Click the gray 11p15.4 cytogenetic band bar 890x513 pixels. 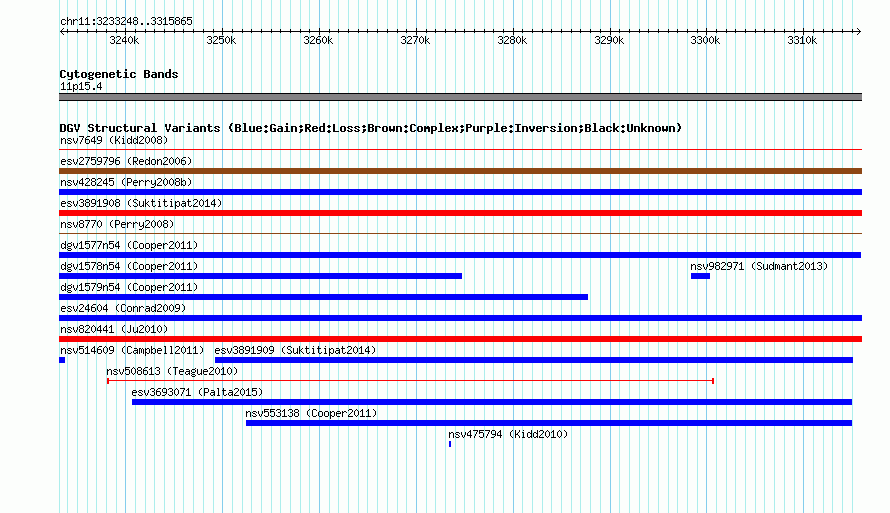tap(460, 97)
